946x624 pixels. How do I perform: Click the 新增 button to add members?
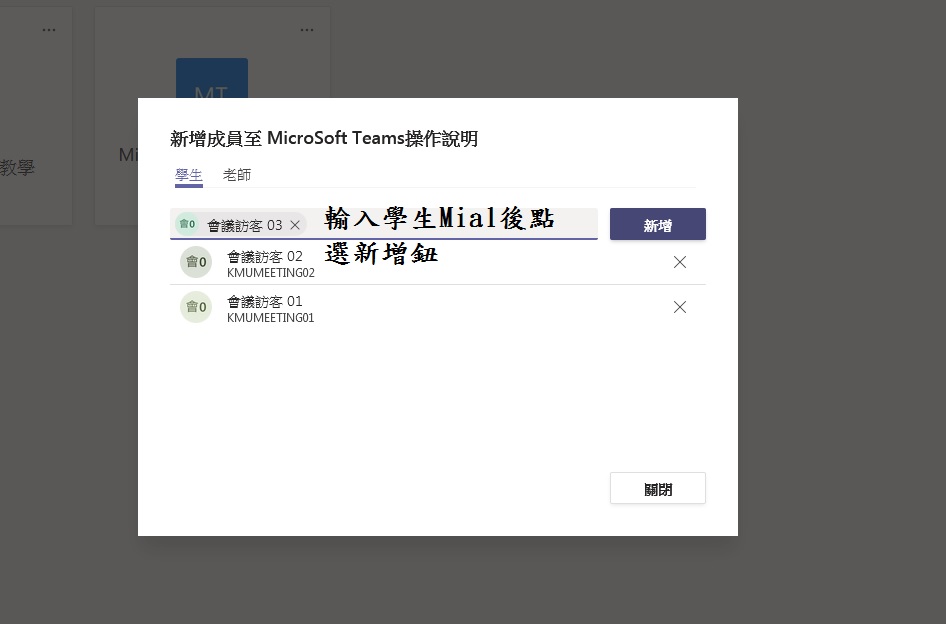click(x=658, y=224)
